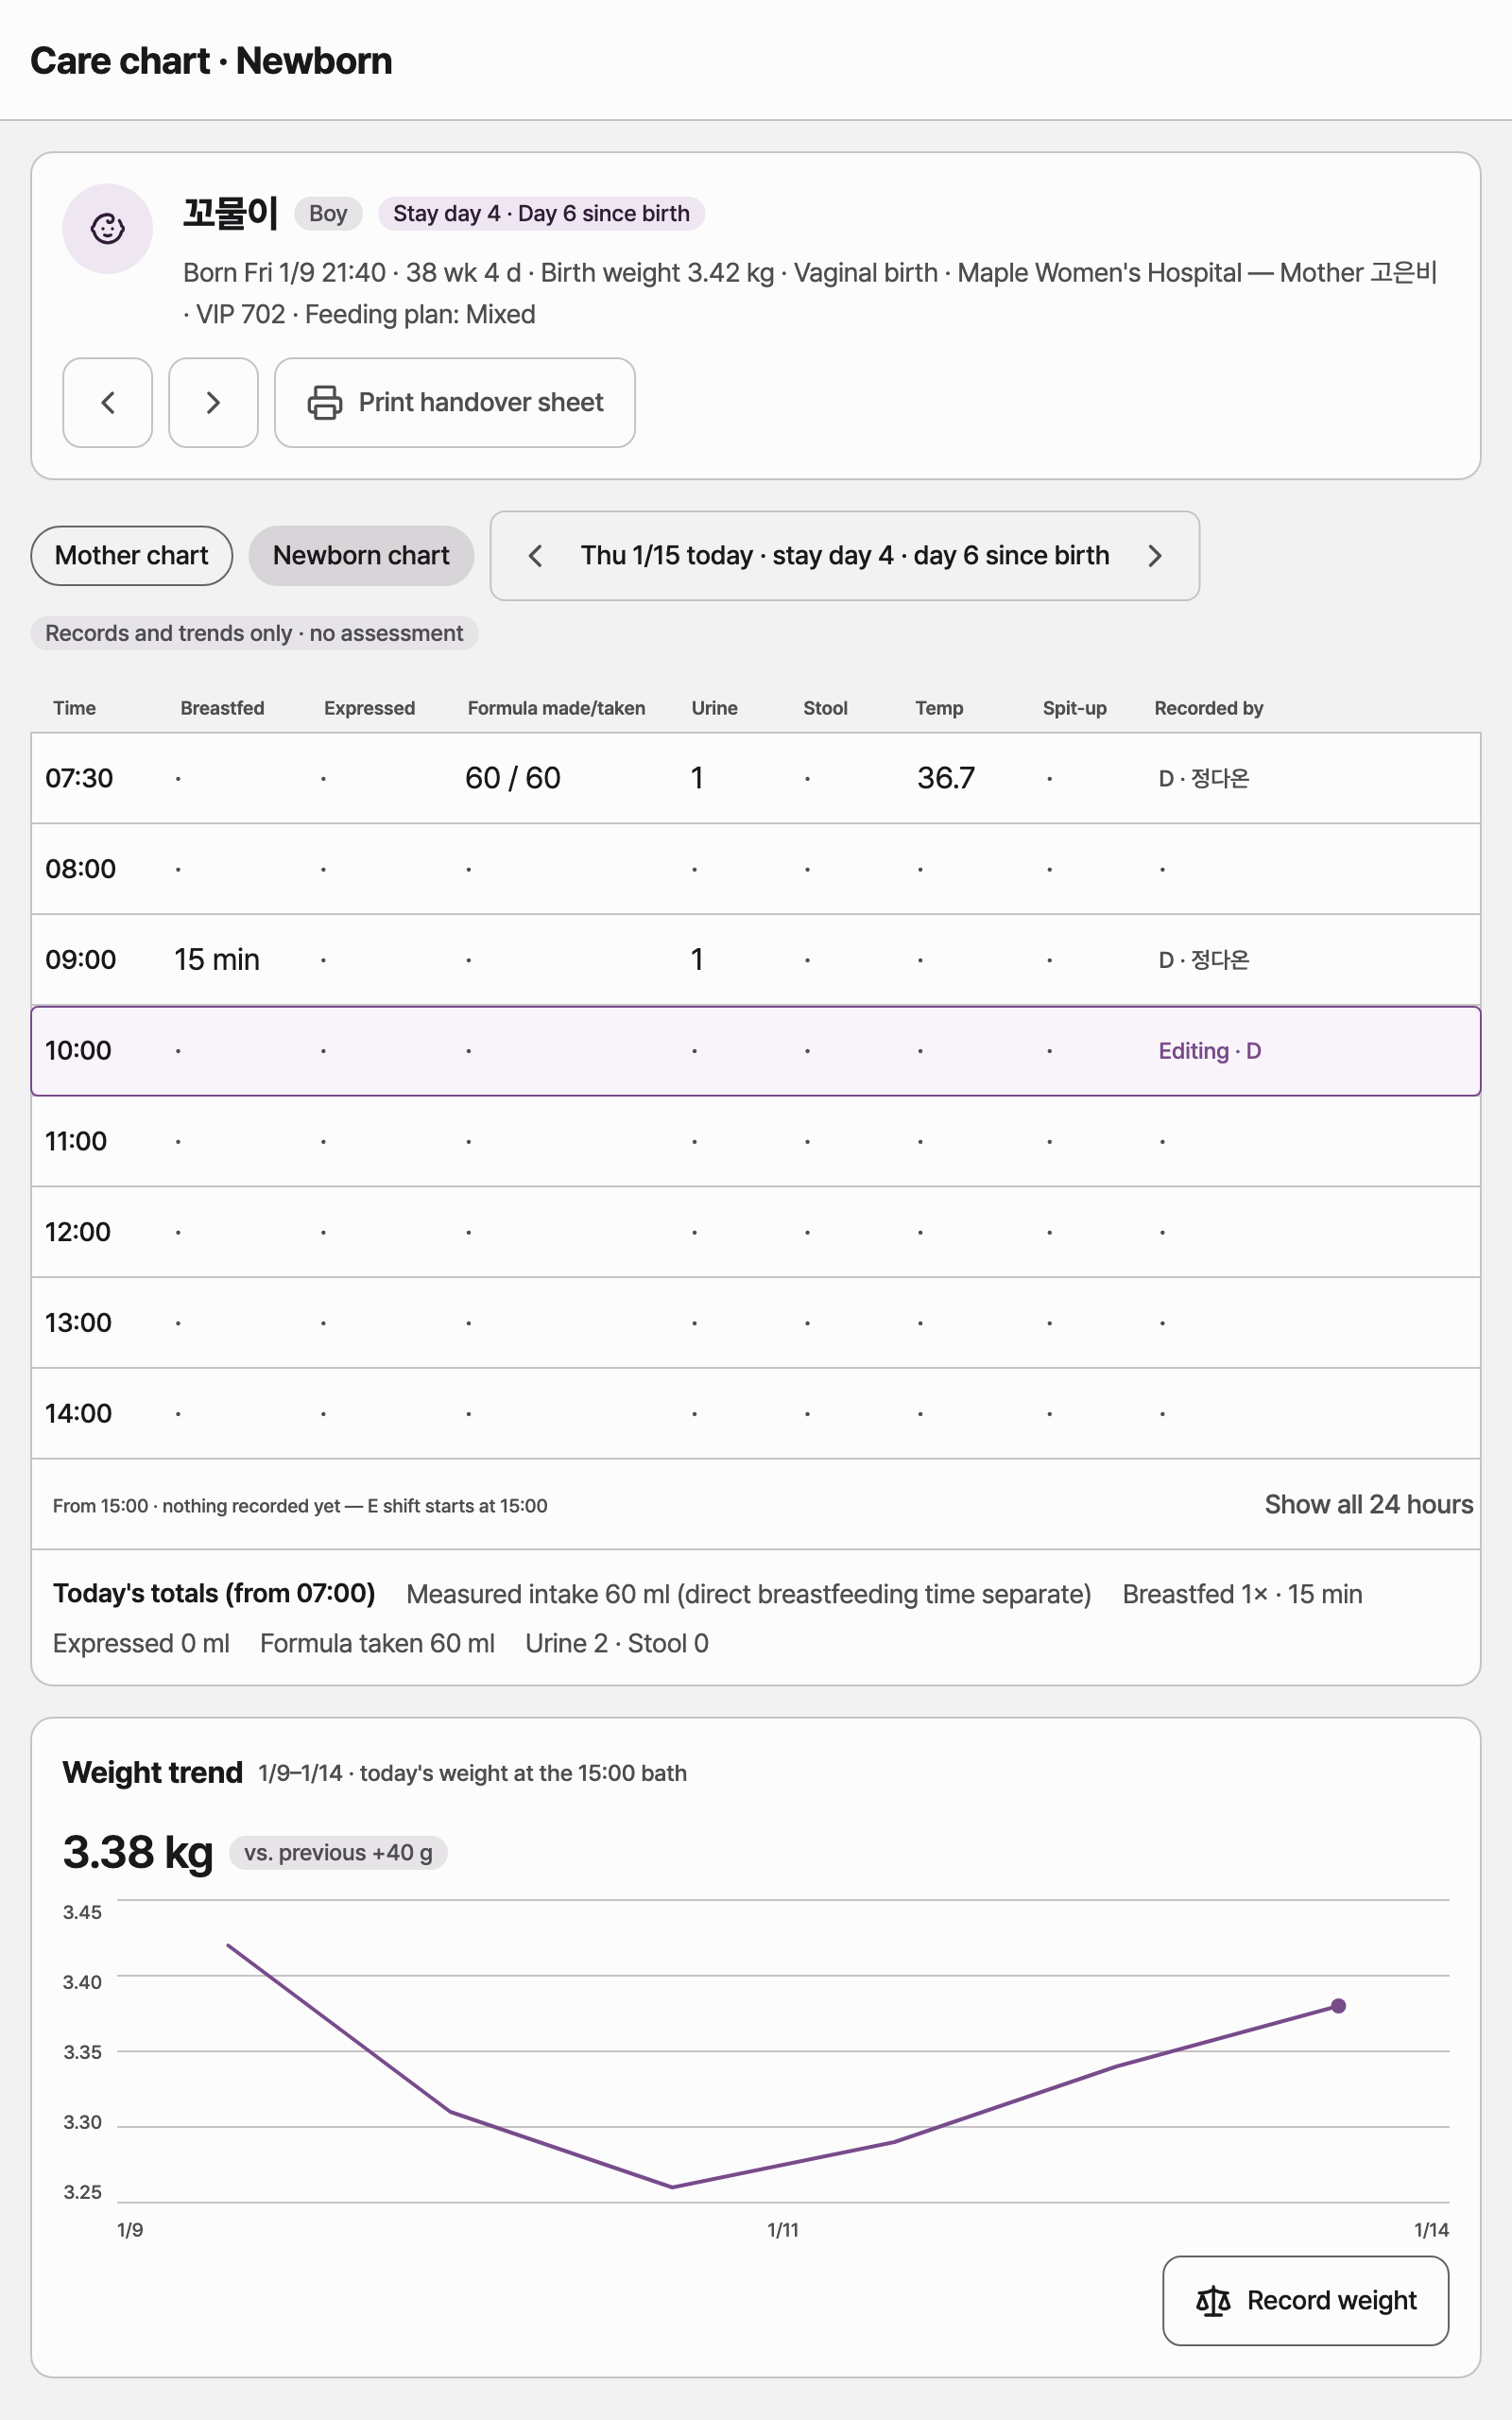The height and width of the screenshot is (2420, 1512).
Task: Click the scale icon in Record weight
Action: tap(1213, 2301)
